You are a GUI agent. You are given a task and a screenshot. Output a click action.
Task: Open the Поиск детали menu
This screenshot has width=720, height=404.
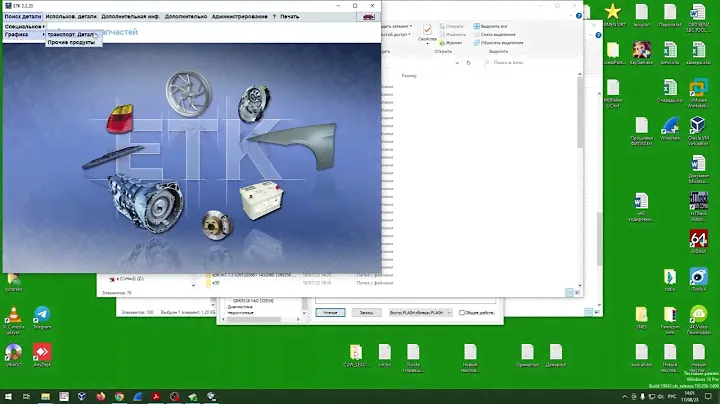click(x=24, y=17)
